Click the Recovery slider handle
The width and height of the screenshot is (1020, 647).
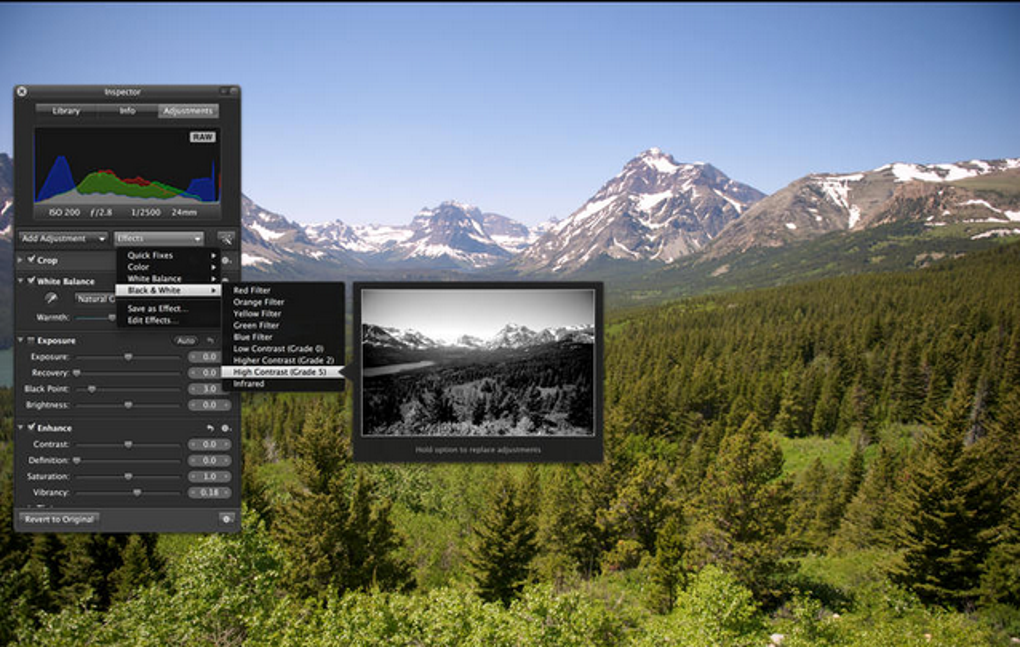click(x=77, y=373)
